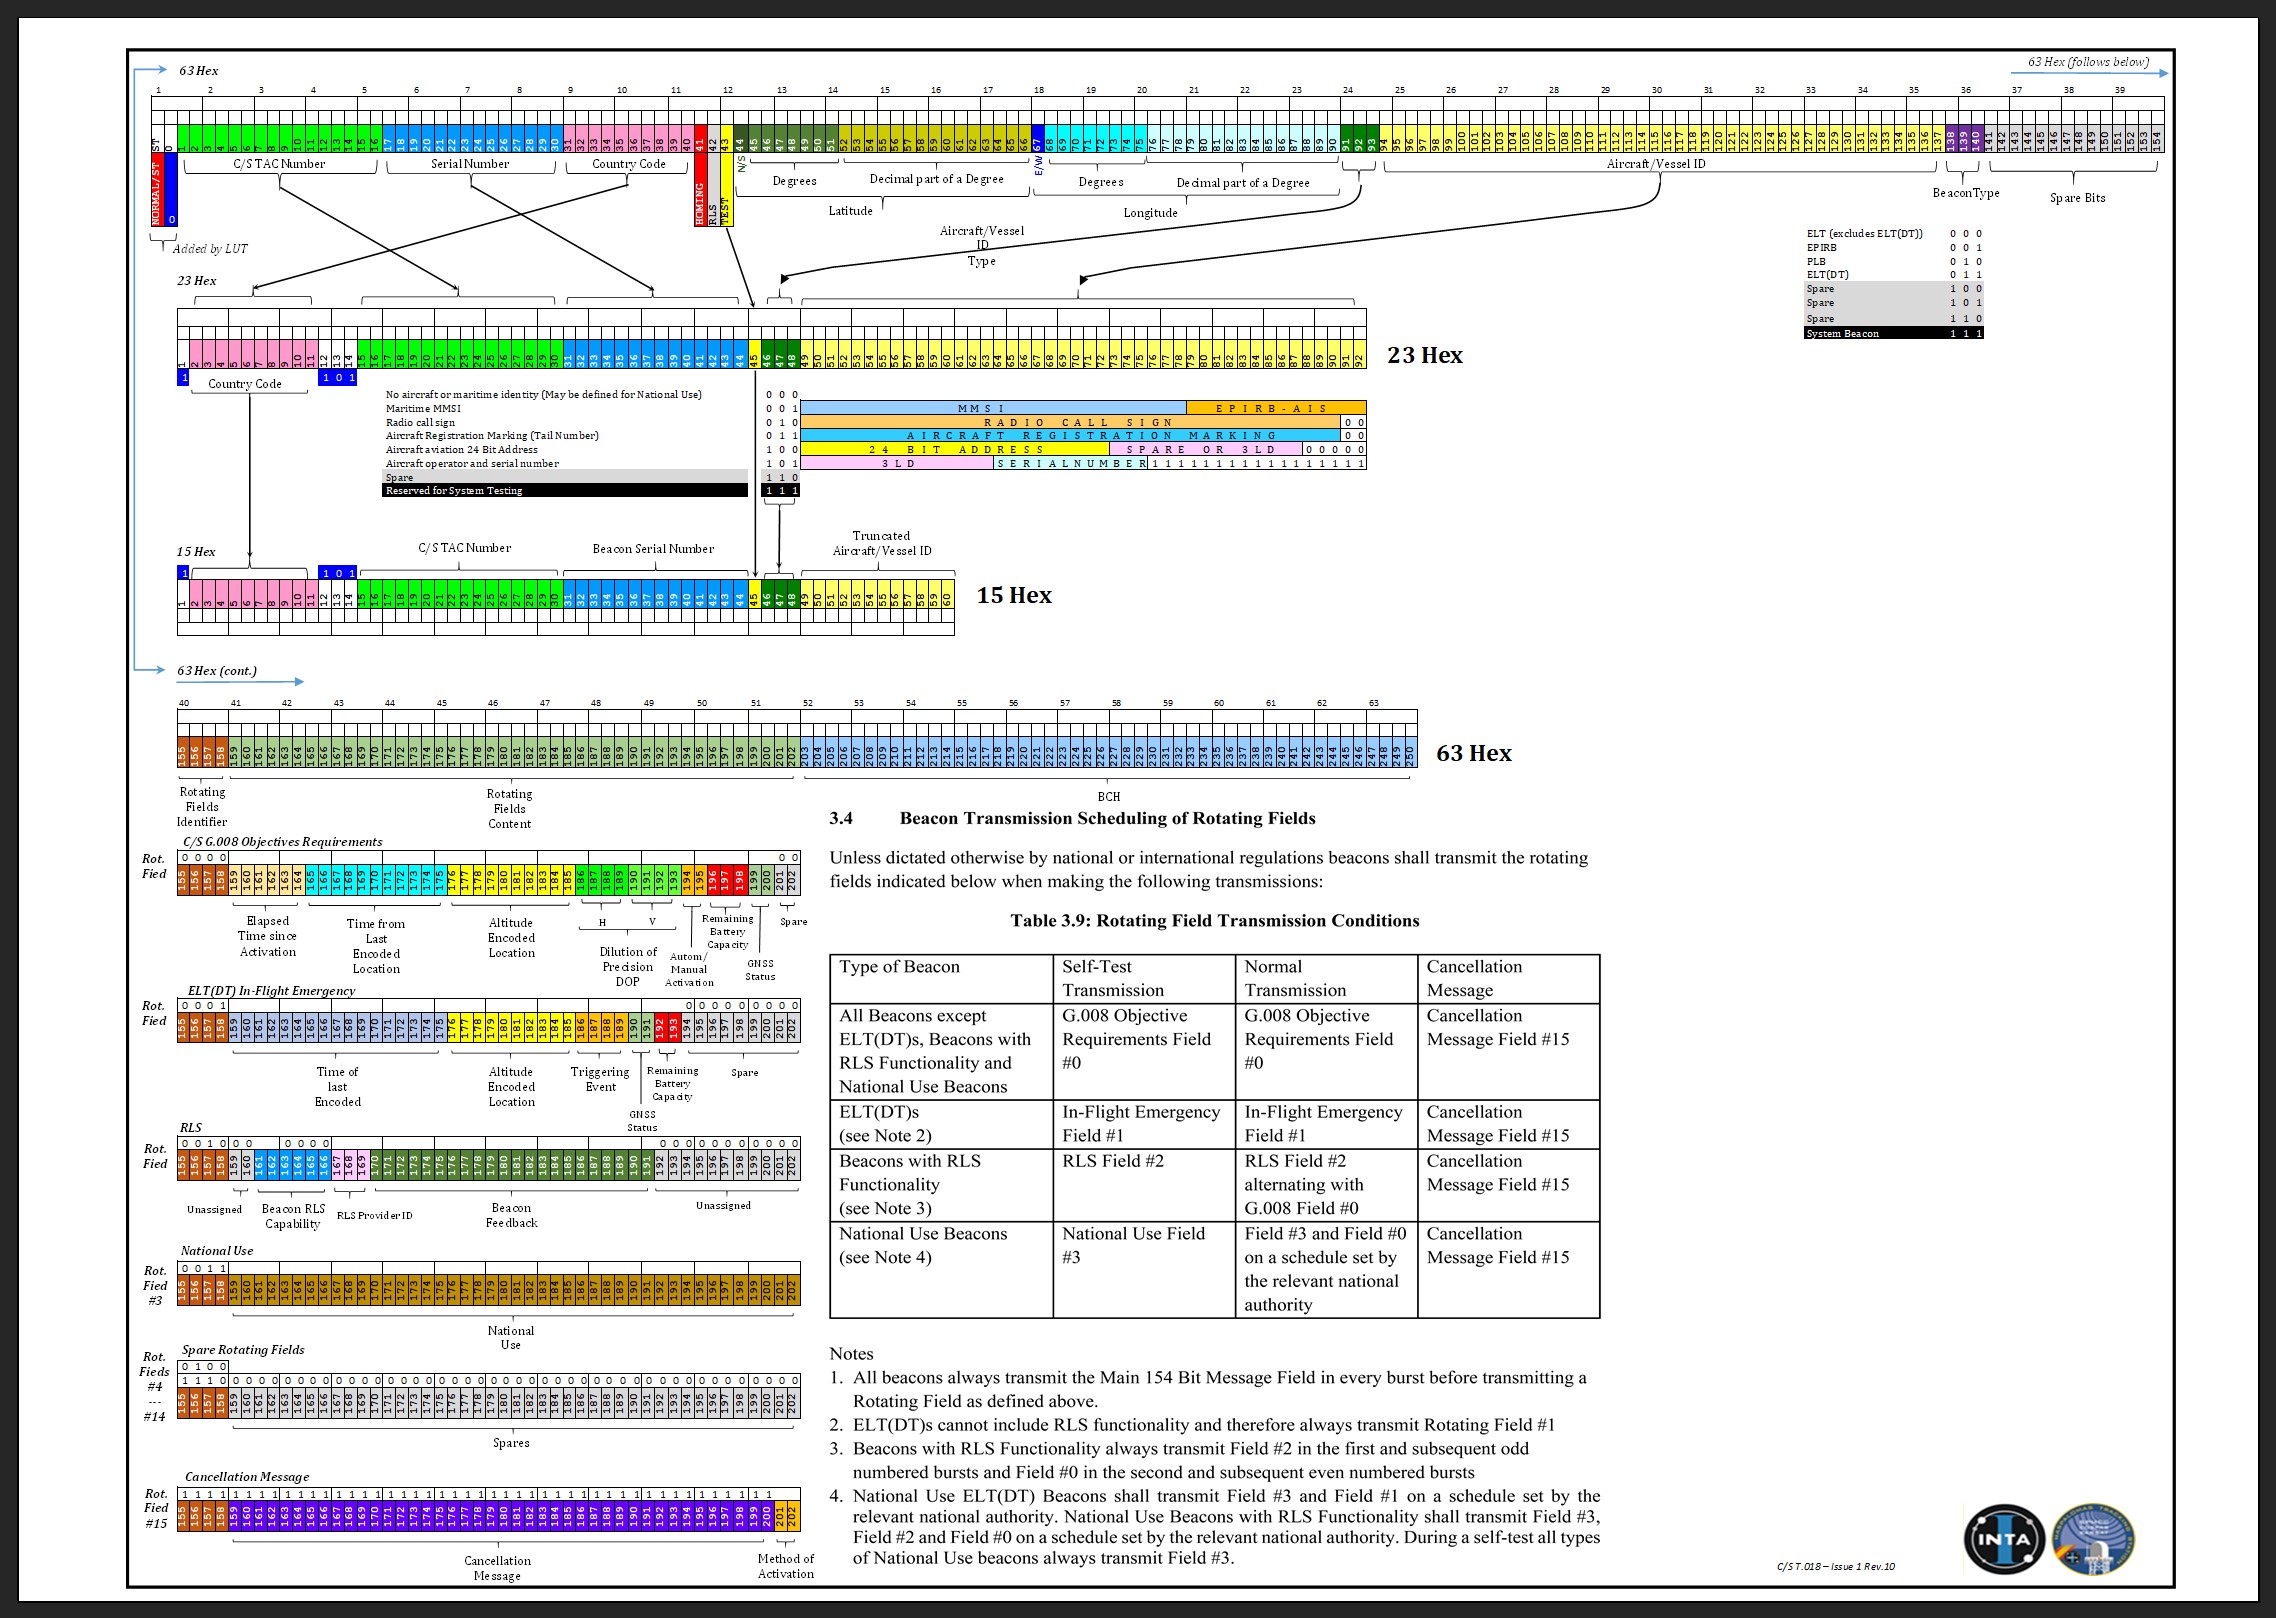This screenshot has width=2276, height=1618.
Task: Click the 'RLS Provider ID' label
Action: [374, 1216]
